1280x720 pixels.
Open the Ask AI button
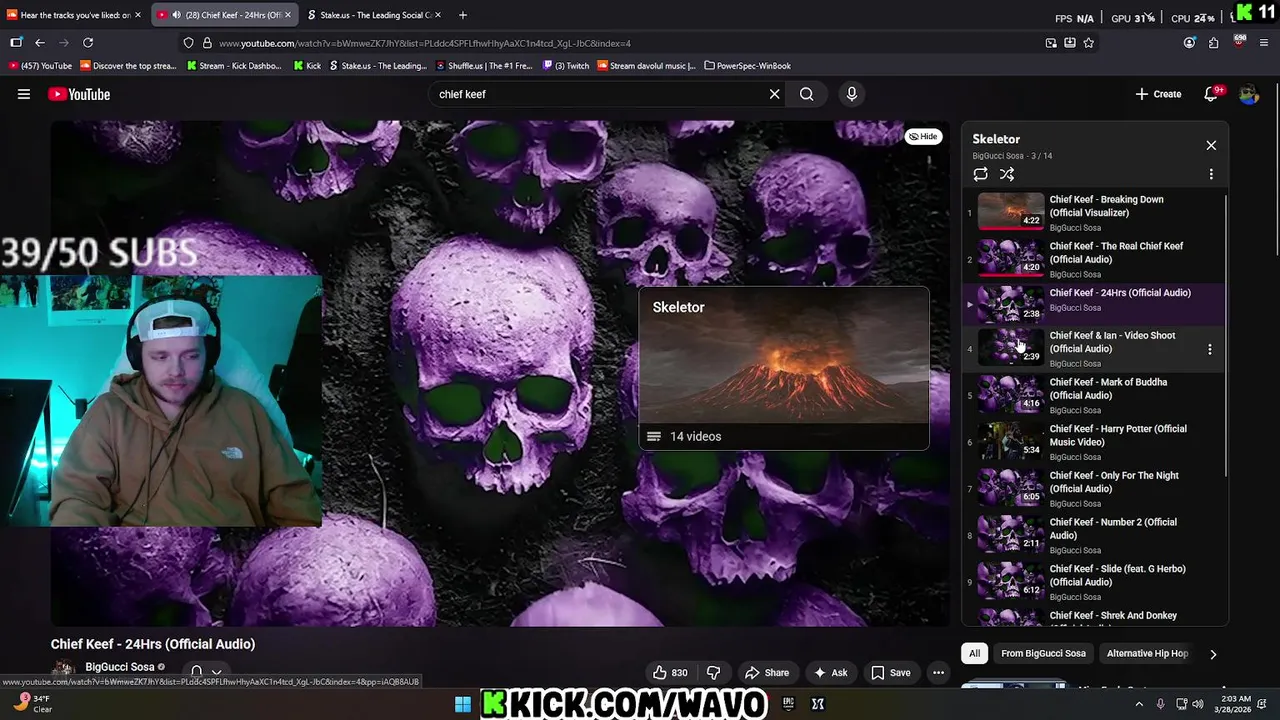click(831, 673)
